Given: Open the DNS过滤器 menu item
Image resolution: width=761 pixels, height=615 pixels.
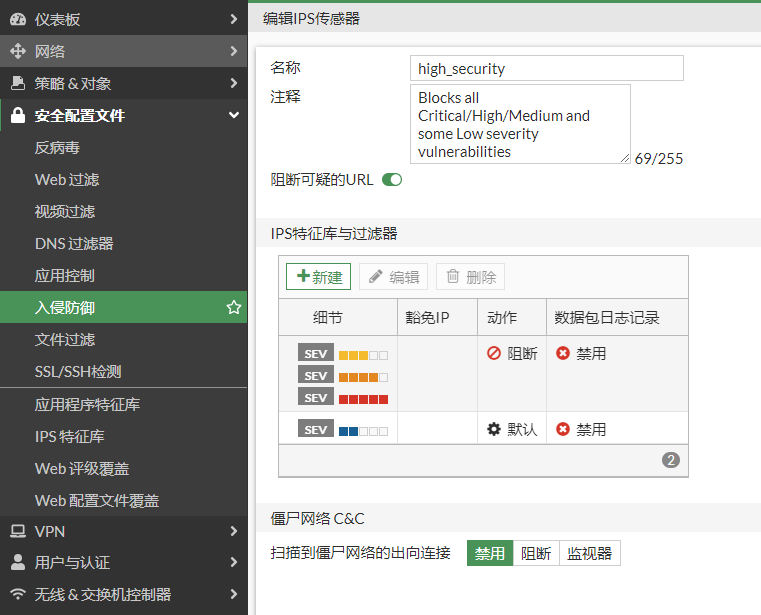Looking at the screenshot, I should [74, 244].
